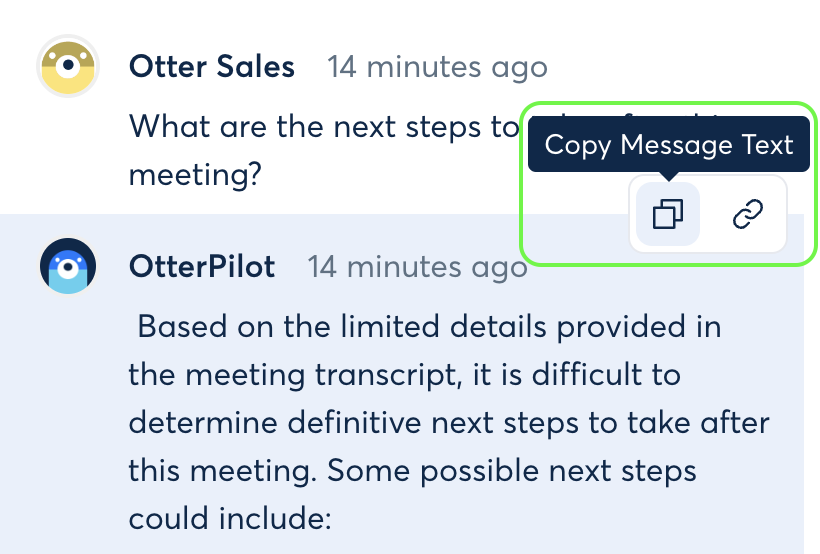The width and height of the screenshot is (820, 554).
Task: Click the timestamp next to Otter Sales
Action: (437, 67)
